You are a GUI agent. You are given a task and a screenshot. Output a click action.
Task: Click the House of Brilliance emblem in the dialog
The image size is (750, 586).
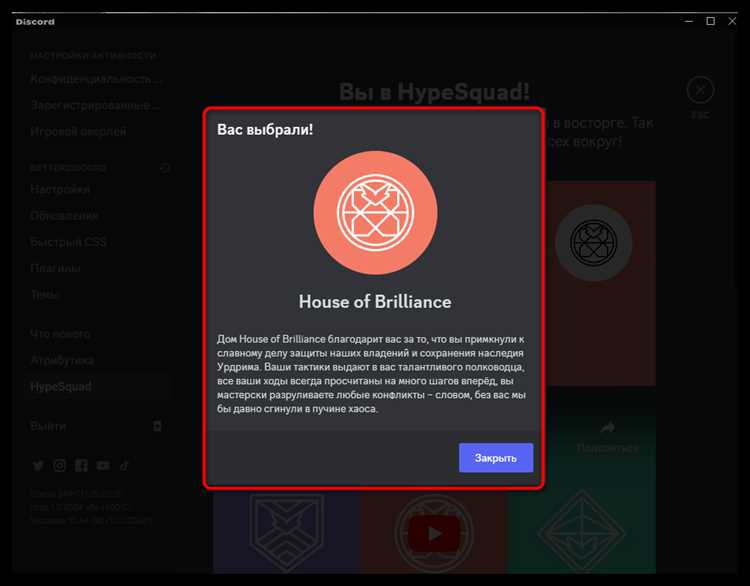coord(375,213)
